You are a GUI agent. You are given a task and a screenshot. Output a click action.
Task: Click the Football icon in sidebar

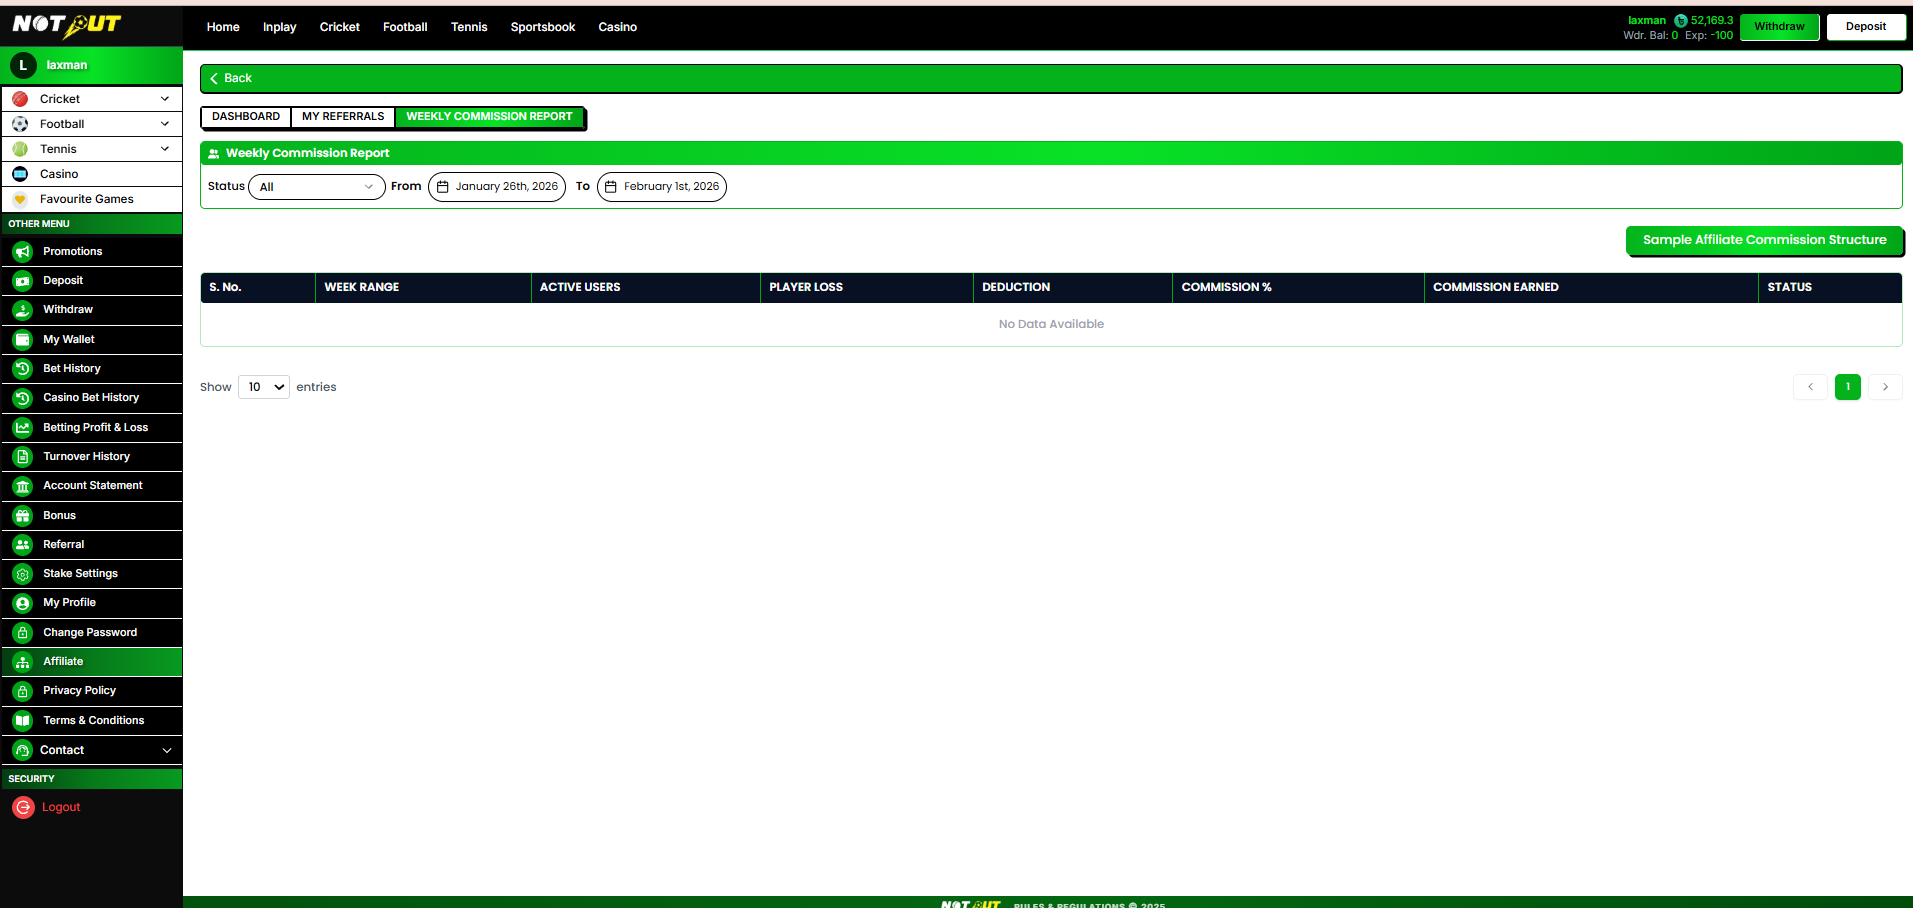click(x=20, y=124)
